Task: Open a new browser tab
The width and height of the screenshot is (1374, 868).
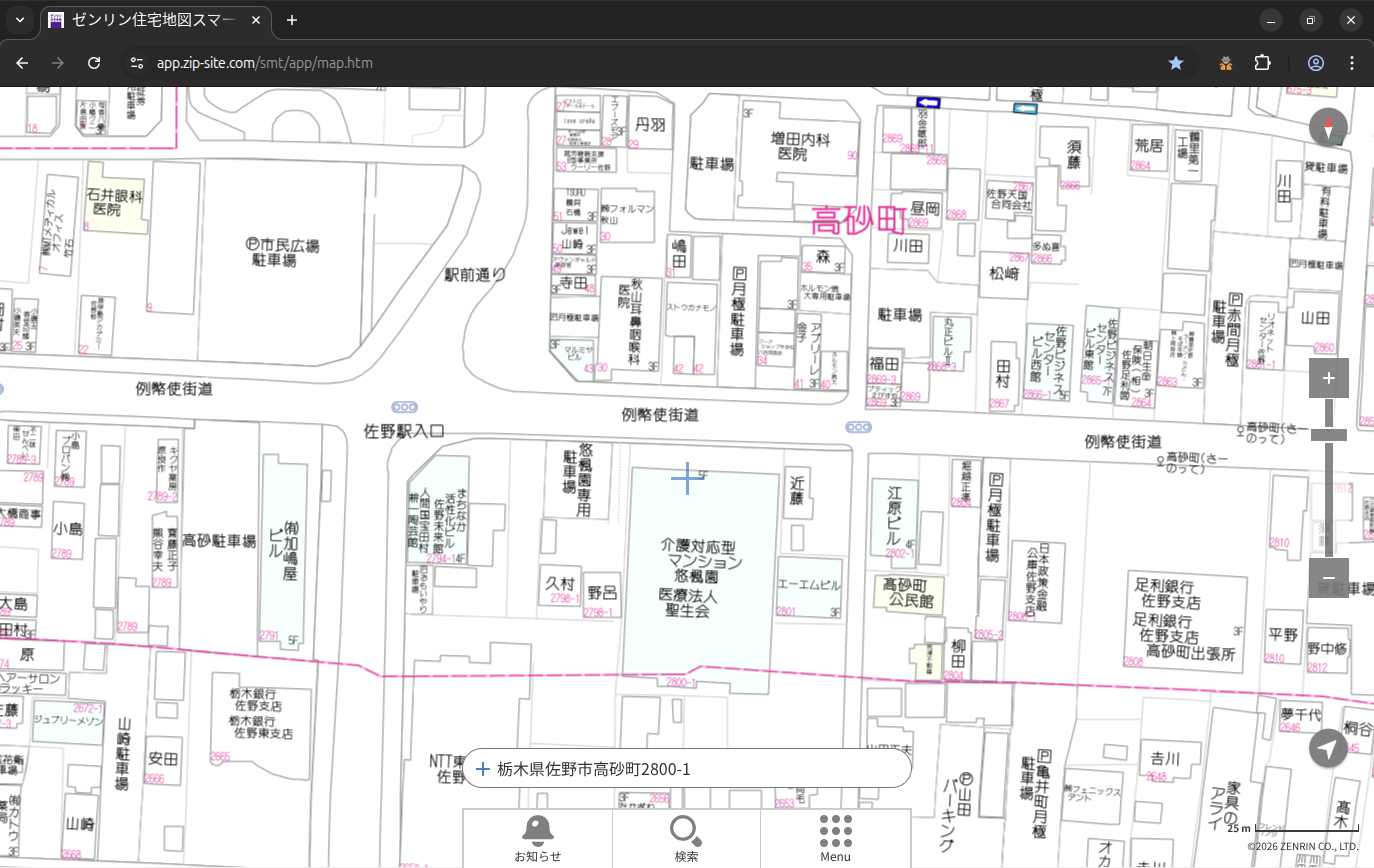Action: point(292,20)
